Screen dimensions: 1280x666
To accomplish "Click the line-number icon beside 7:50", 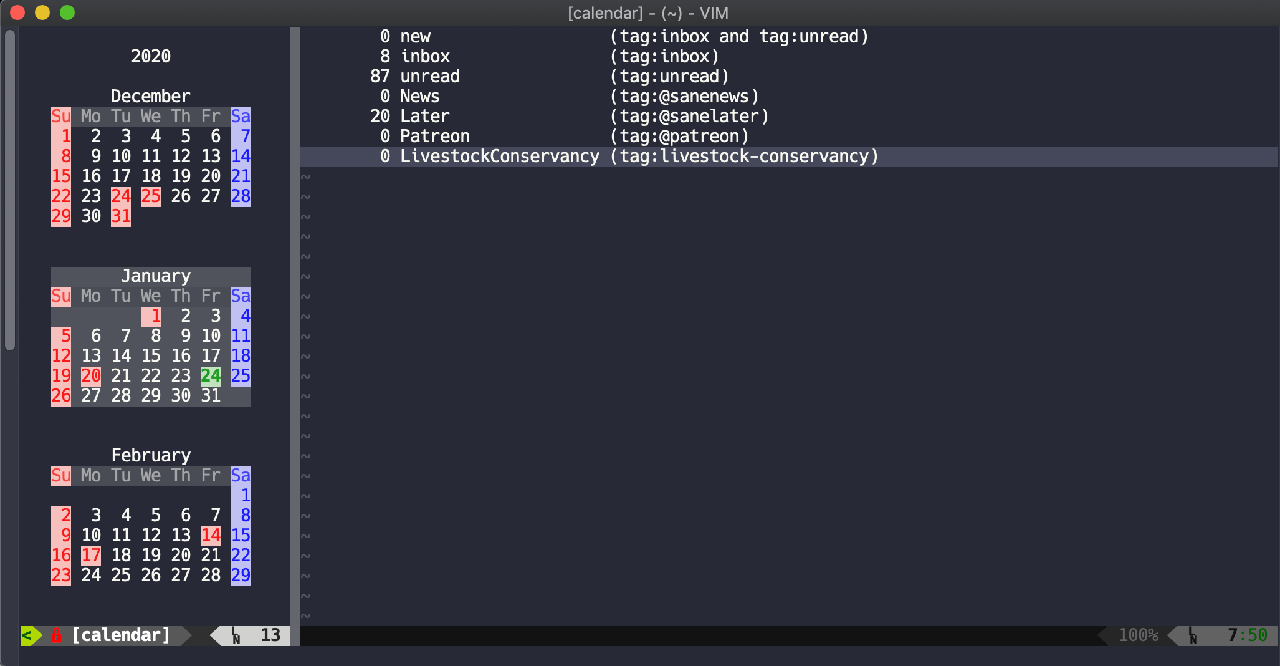I will (1191, 635).
